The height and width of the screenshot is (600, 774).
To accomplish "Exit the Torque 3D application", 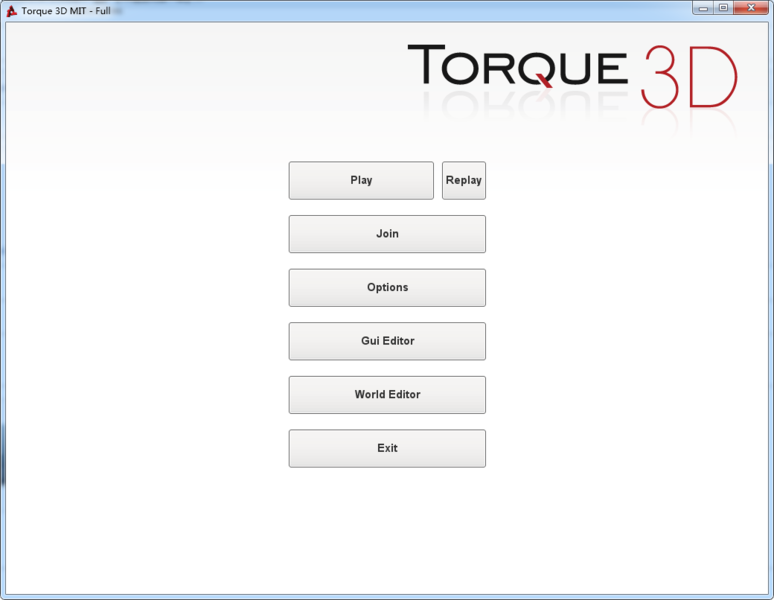I will coord(387,449).
